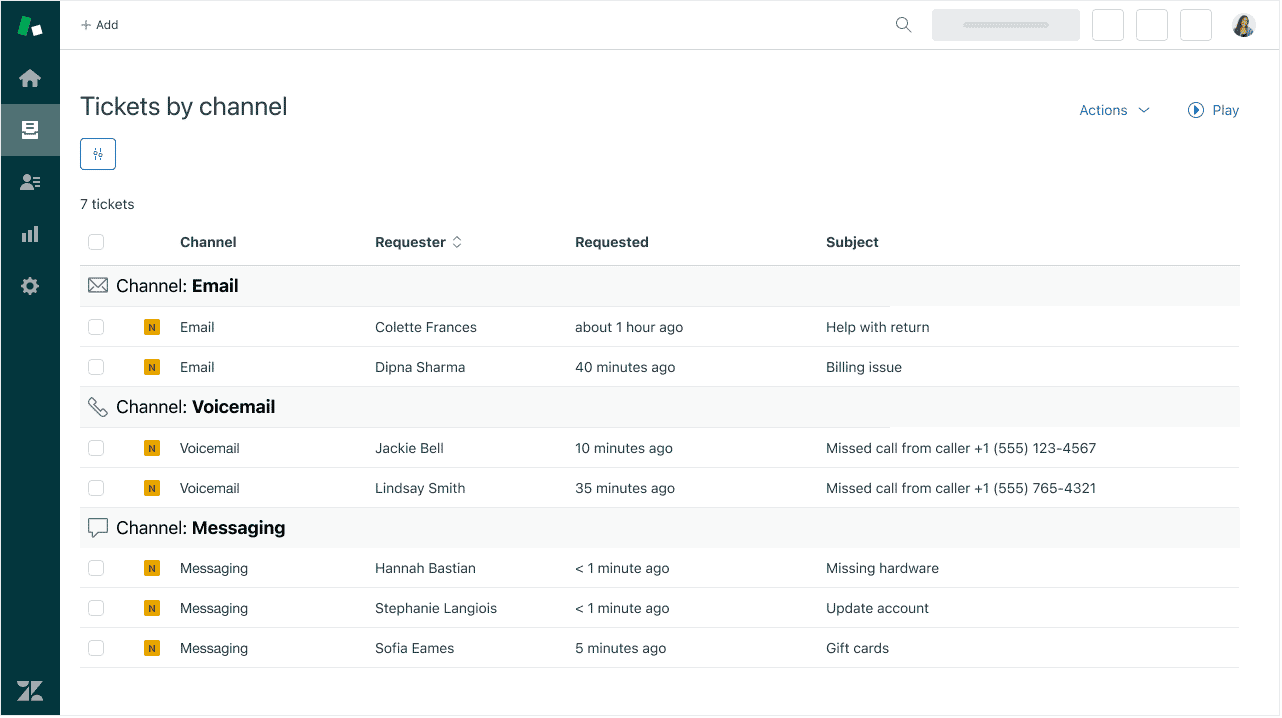Click the Zendesk logo at sidebar bottom
Viewport: 1282px width, 718px height.
tap(30, 690)
